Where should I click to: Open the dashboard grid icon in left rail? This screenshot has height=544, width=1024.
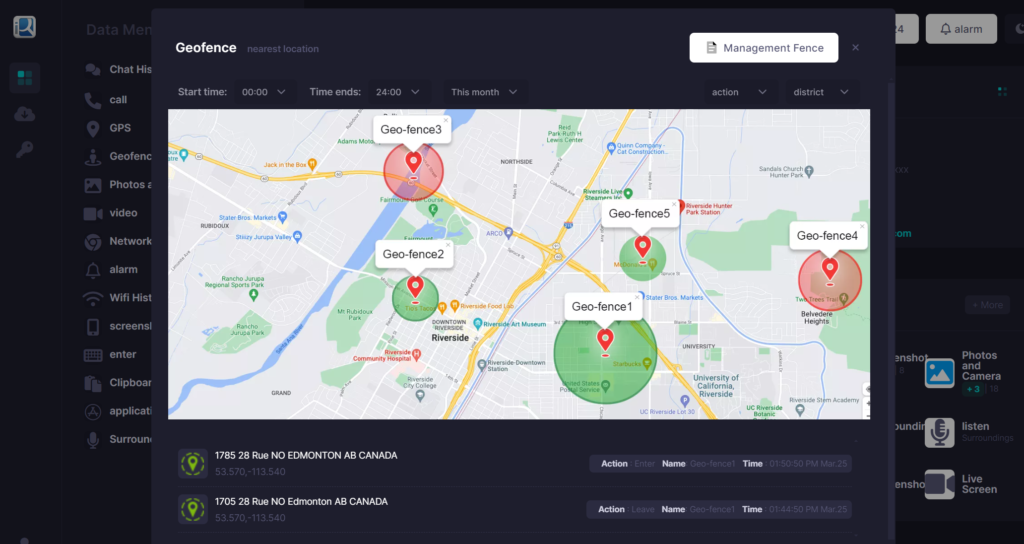coord(25,78)
